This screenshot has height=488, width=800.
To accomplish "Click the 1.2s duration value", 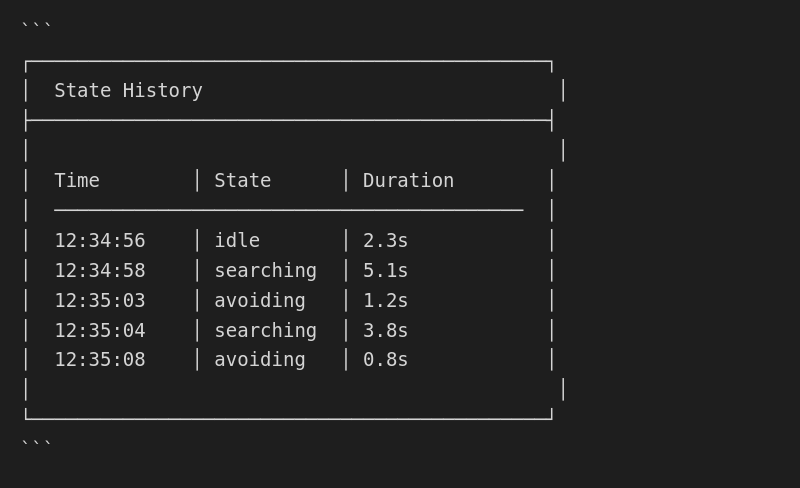I will [x=385, y=301].
